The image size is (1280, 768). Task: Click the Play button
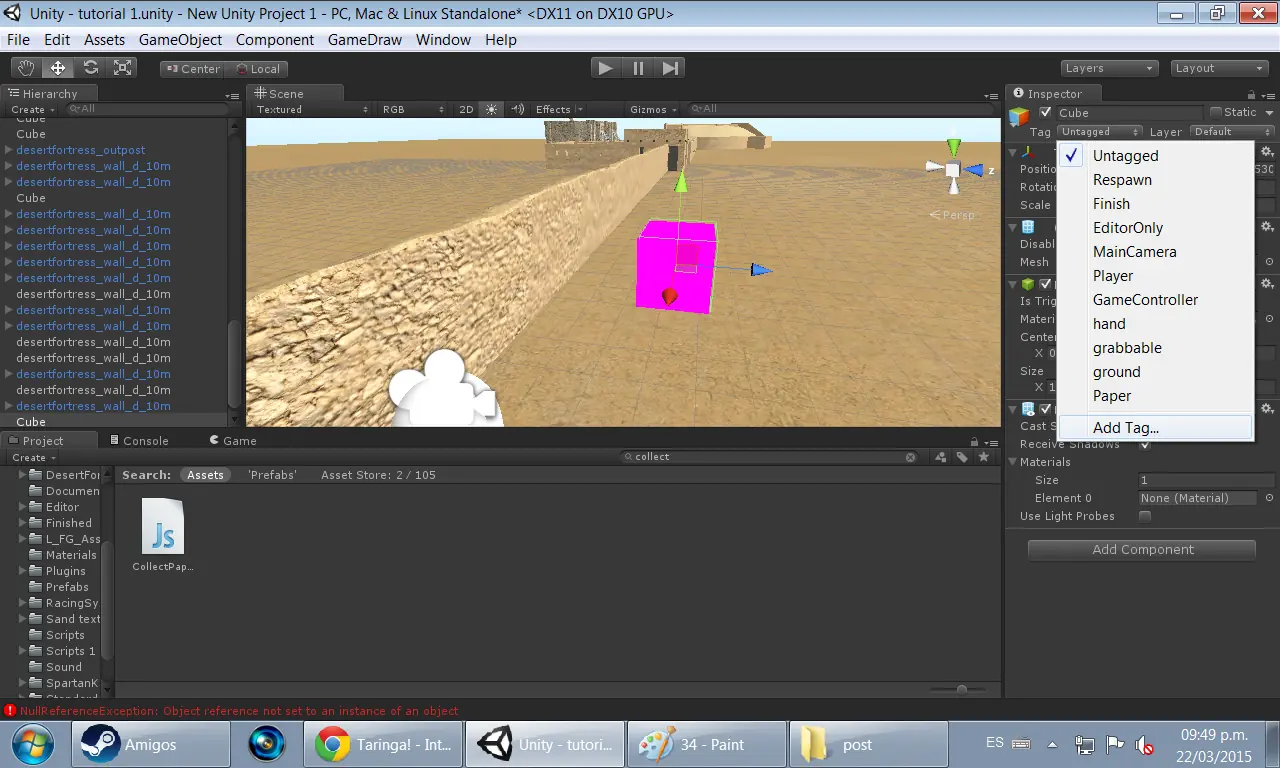click(x=604, y=68)
